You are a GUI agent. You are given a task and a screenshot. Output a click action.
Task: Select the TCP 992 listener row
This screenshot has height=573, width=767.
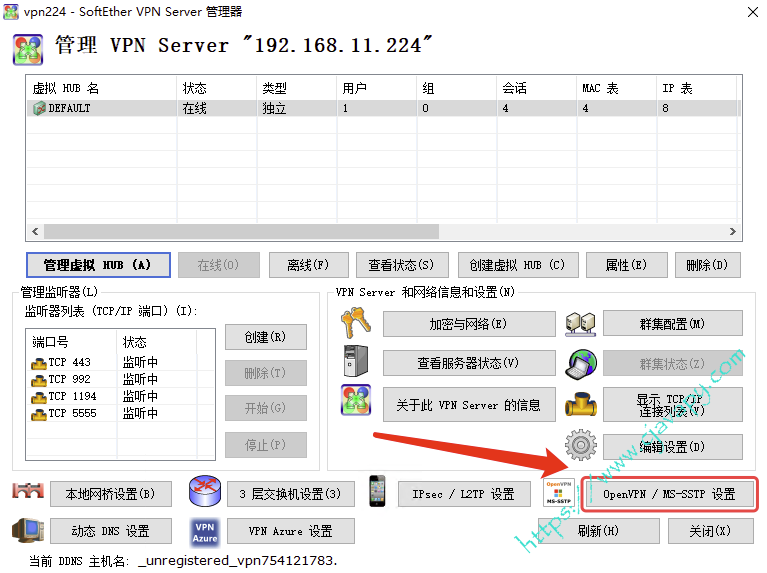coord(120,379)
